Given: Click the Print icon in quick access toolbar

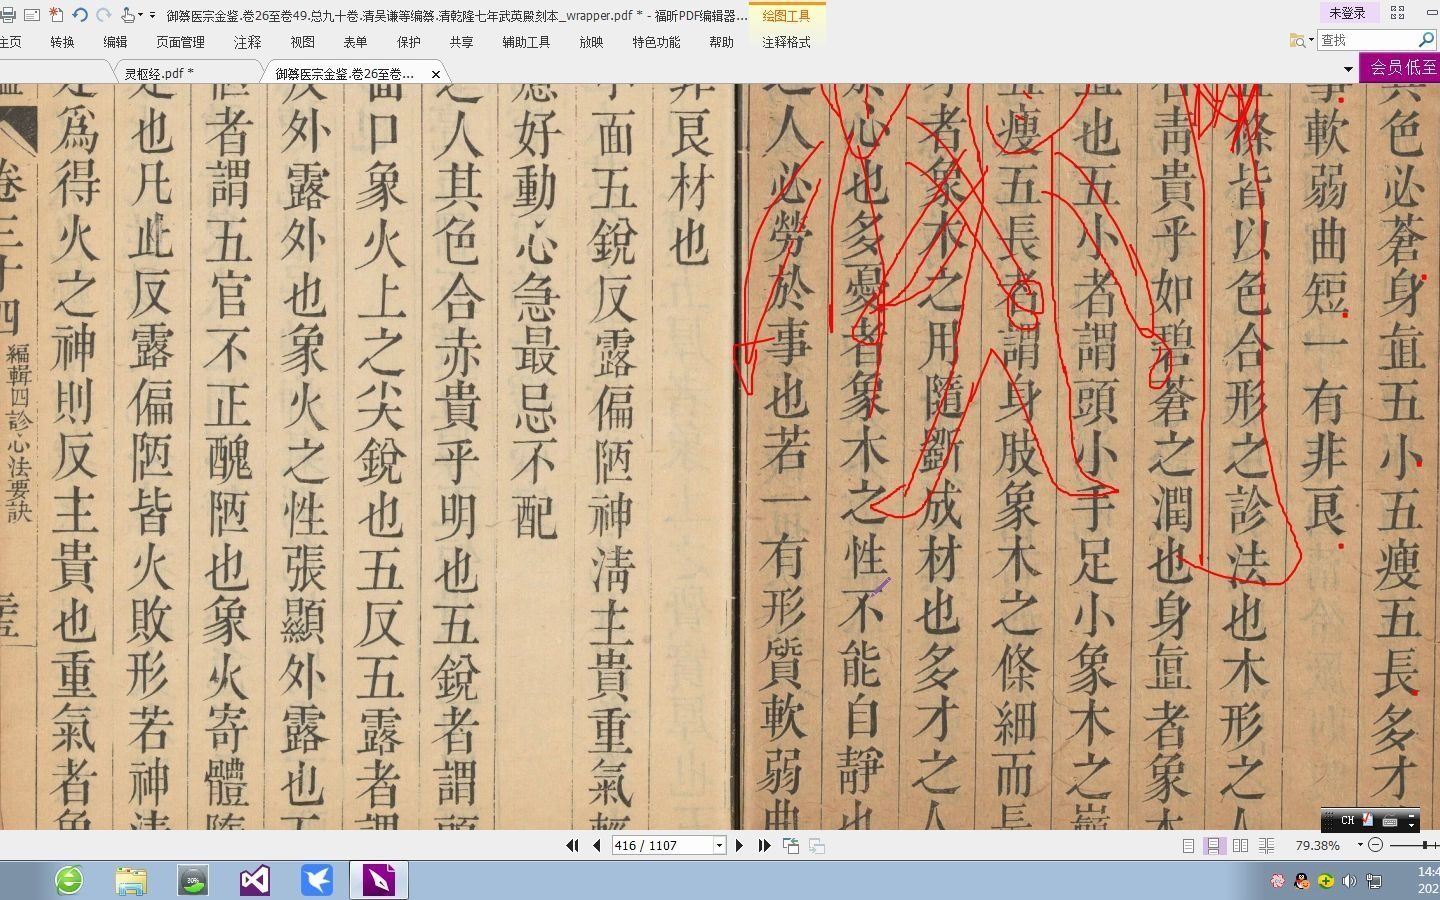Looking at the screenshot, I should coord(8,14).
